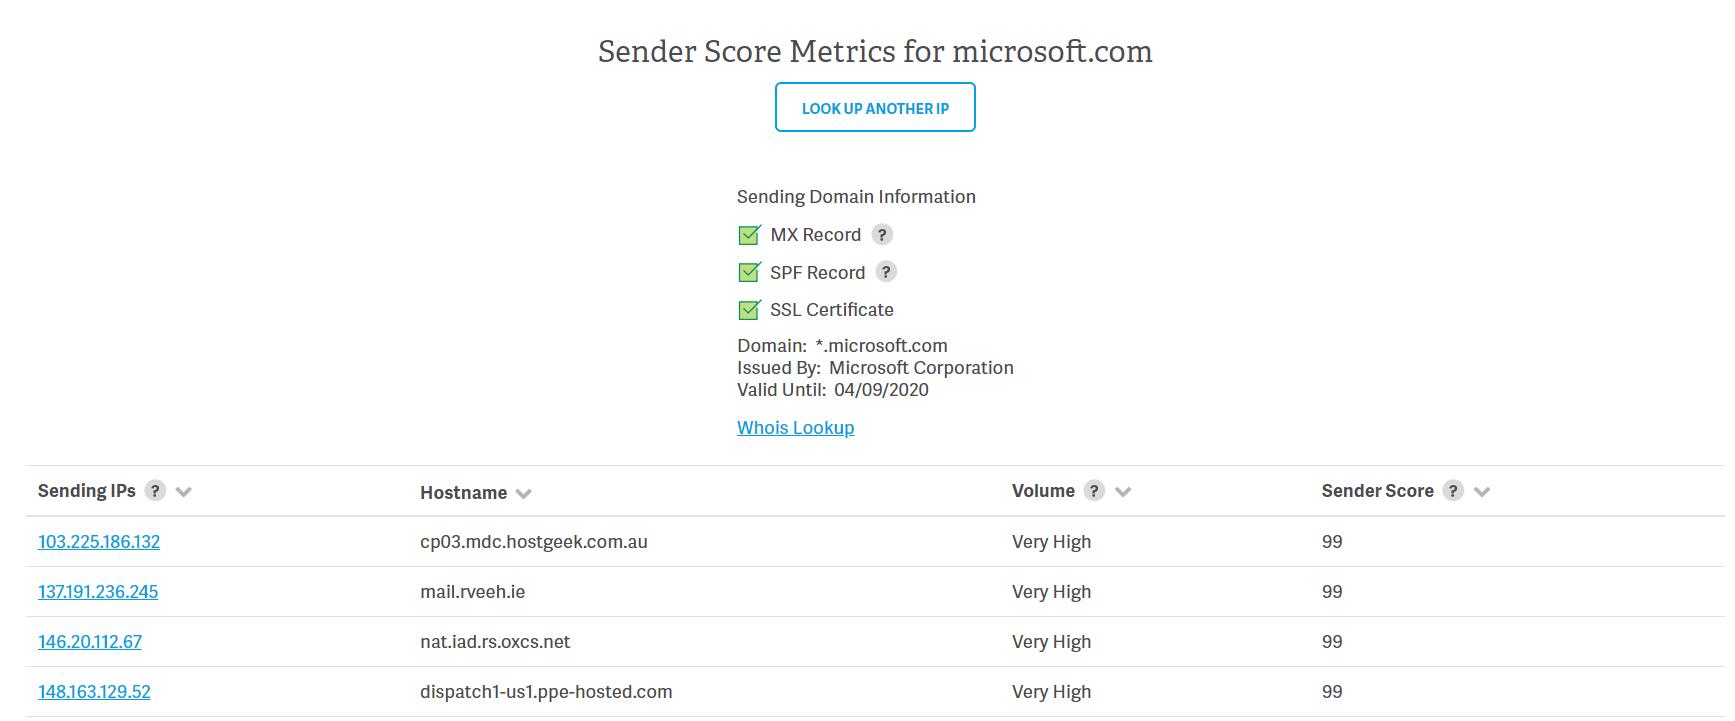Toggle the MX Record check indicator

coord(747,234)
